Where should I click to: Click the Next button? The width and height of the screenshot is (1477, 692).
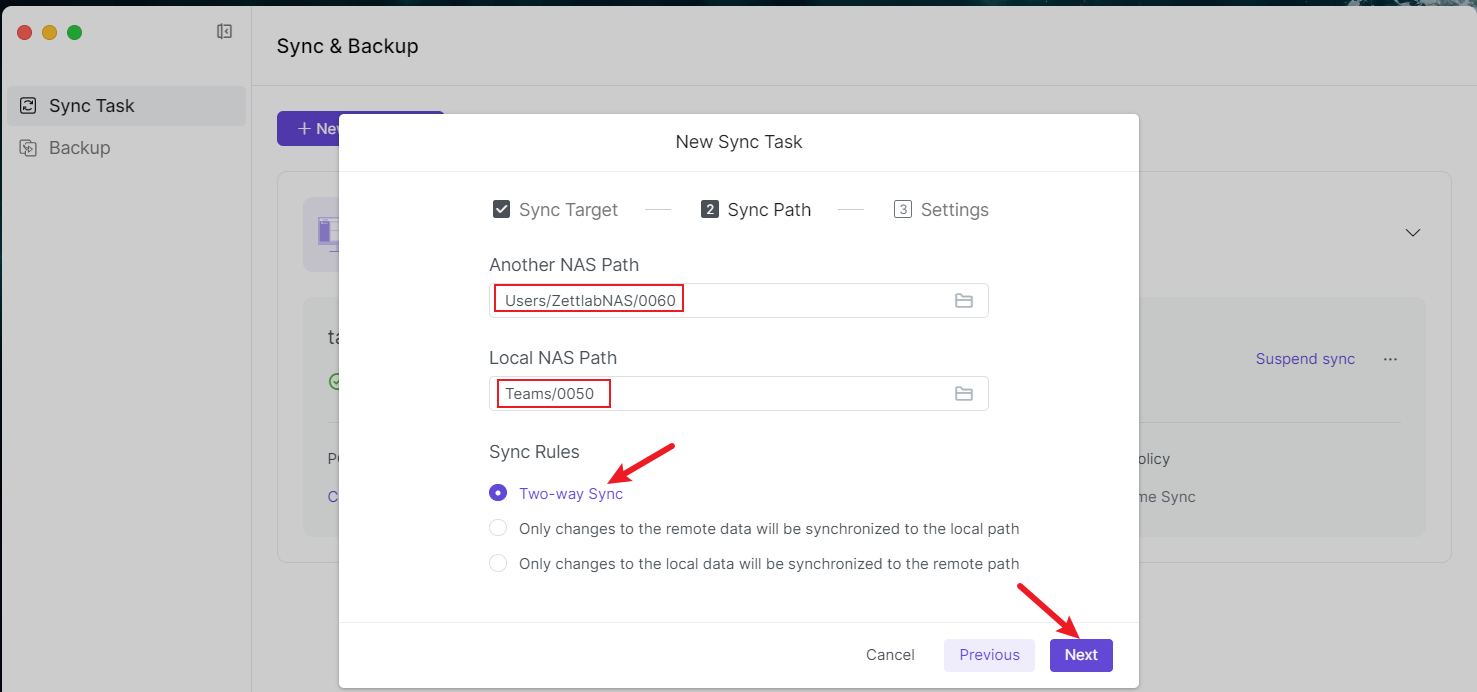[x=1080, y=655]
